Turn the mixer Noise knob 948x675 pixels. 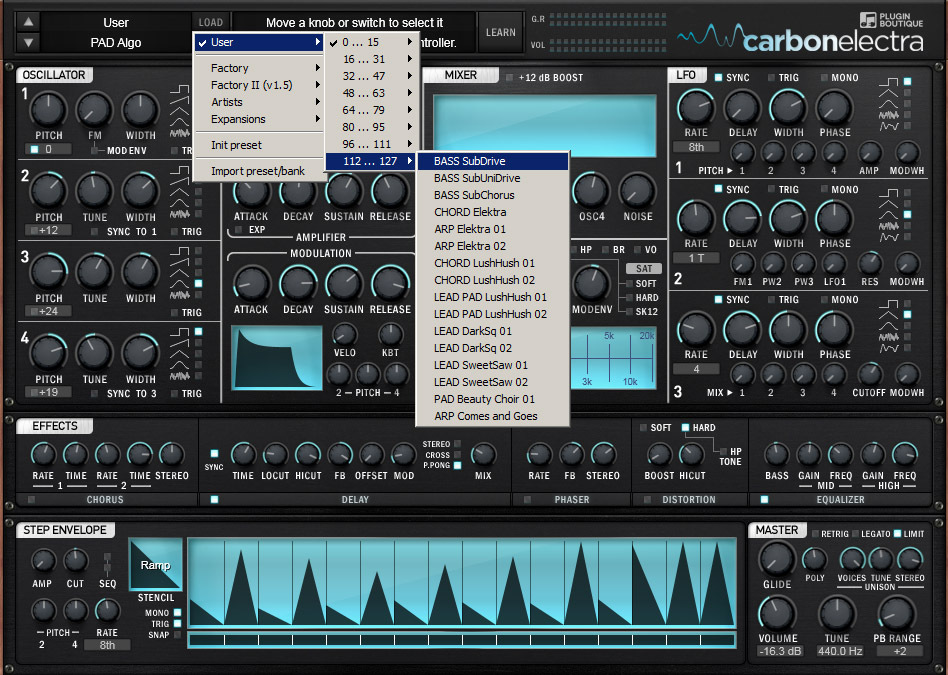637,191
